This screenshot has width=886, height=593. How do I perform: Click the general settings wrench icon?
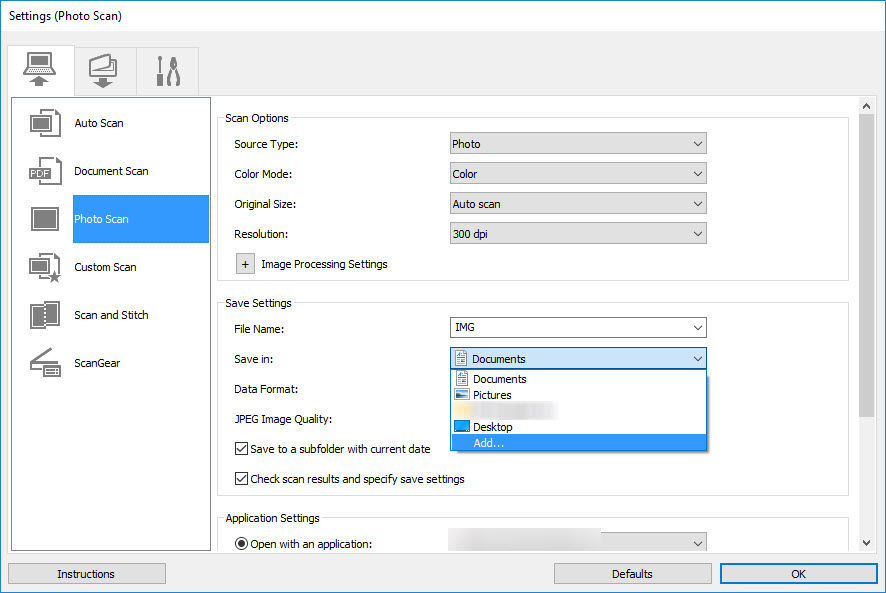coord(167,70)
